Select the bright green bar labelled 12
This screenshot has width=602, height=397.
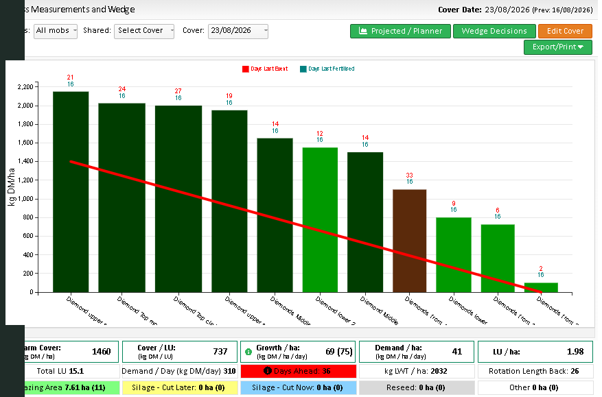point(320,220)
